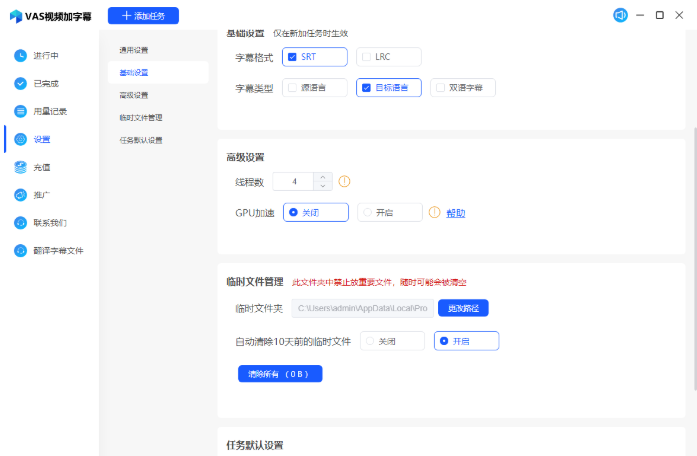This screenshot has width=697, height=456.
Task: Increase 线程数 with the up arrow
Action: click(x=323, y=177)
